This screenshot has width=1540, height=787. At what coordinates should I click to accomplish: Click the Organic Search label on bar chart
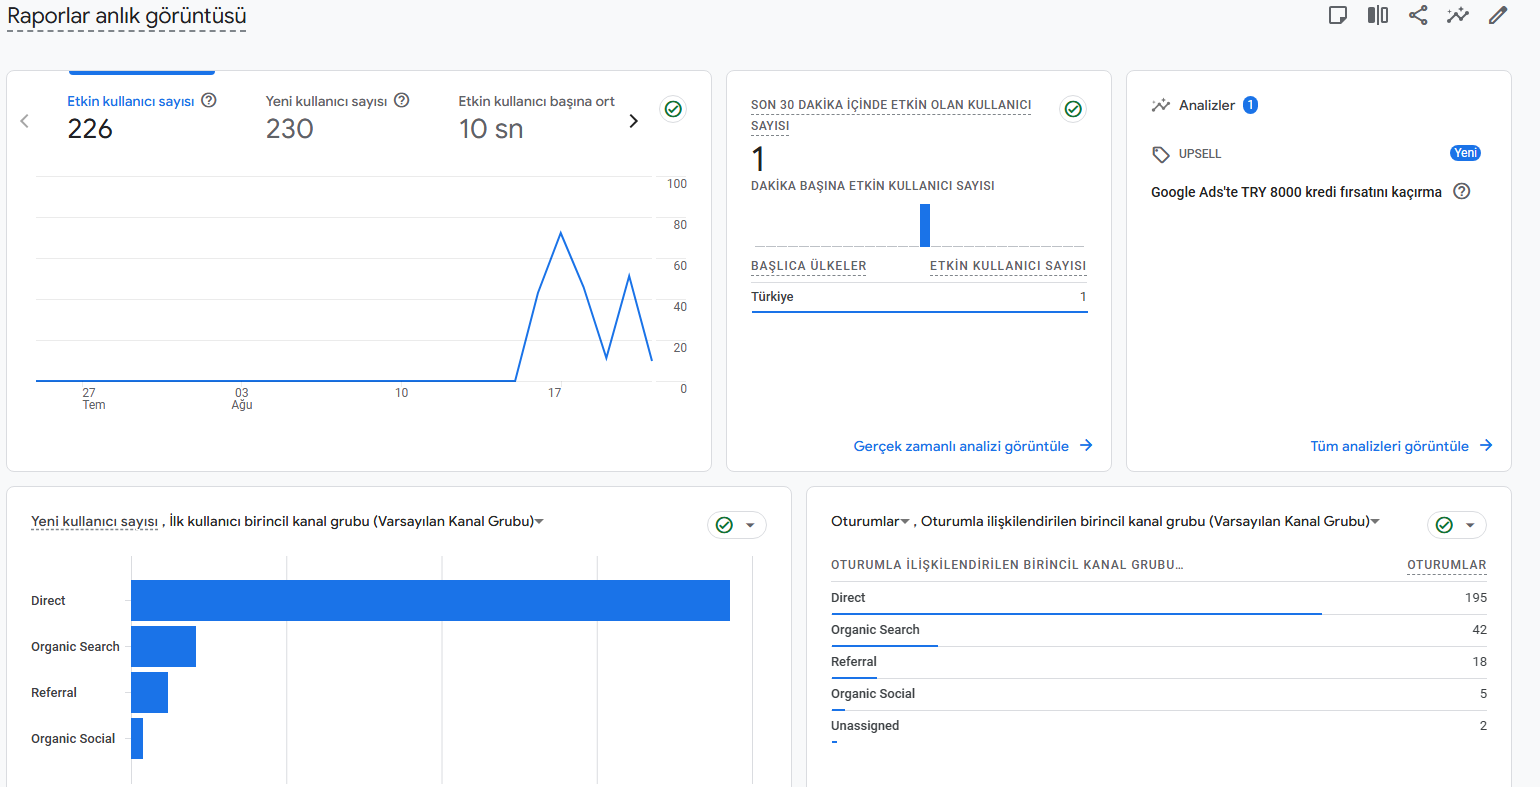coord(75,647)
